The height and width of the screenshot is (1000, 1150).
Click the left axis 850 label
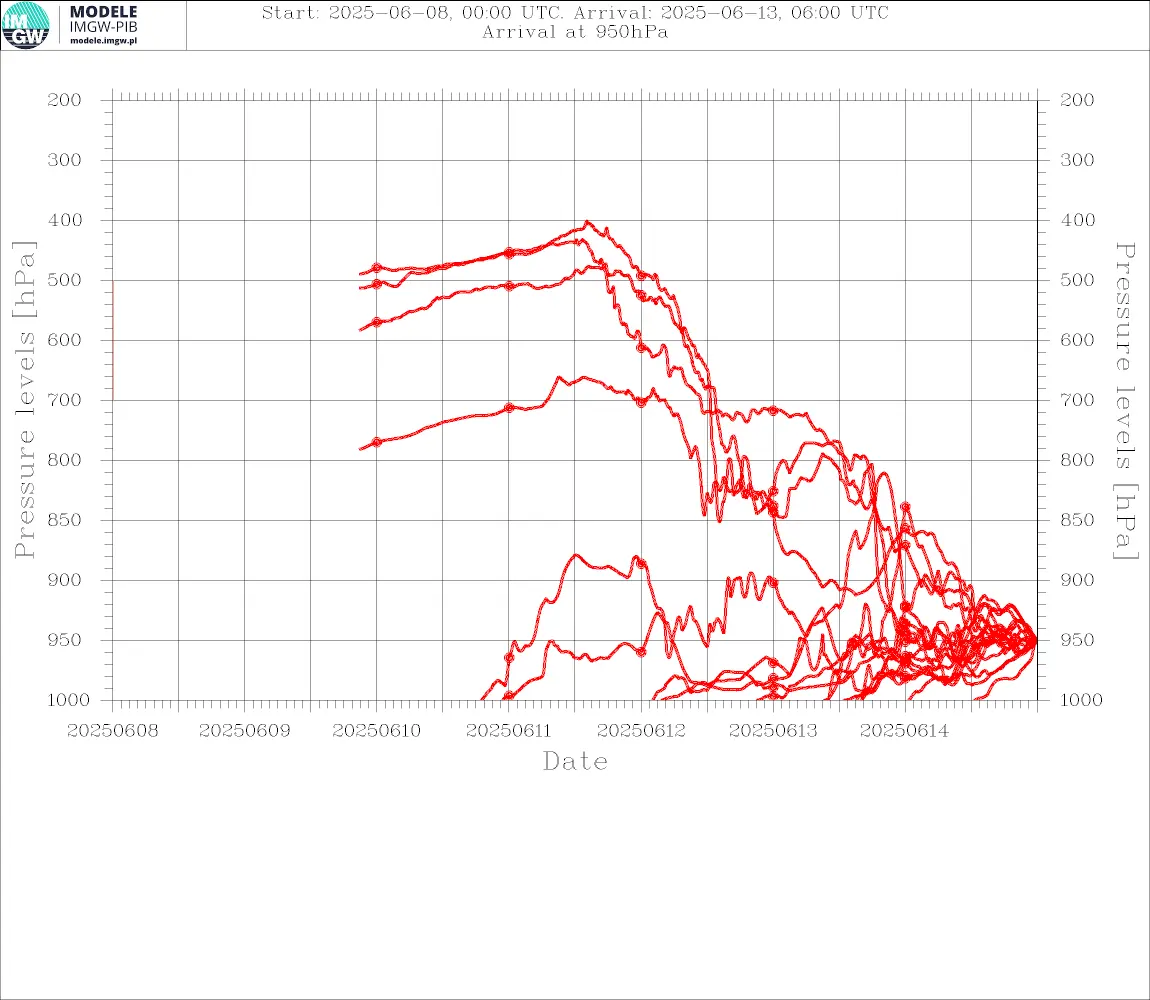pos(65,520)
